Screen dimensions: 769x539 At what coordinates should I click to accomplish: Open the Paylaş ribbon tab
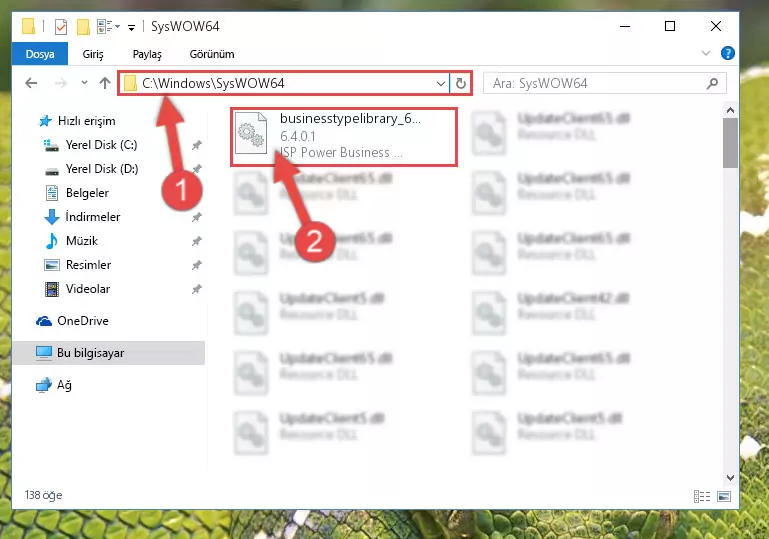coord(147,54)
